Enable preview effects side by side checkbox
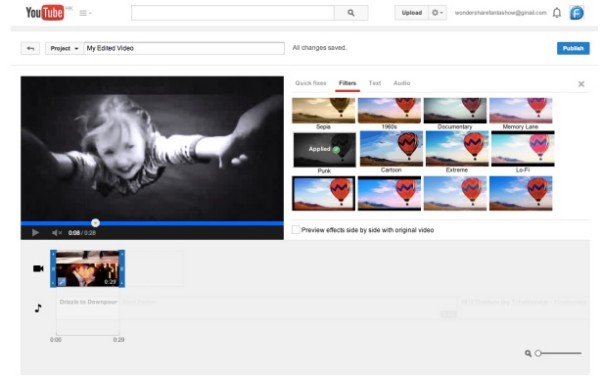Screen dimensions: 600x379 [x=296, y=230]
